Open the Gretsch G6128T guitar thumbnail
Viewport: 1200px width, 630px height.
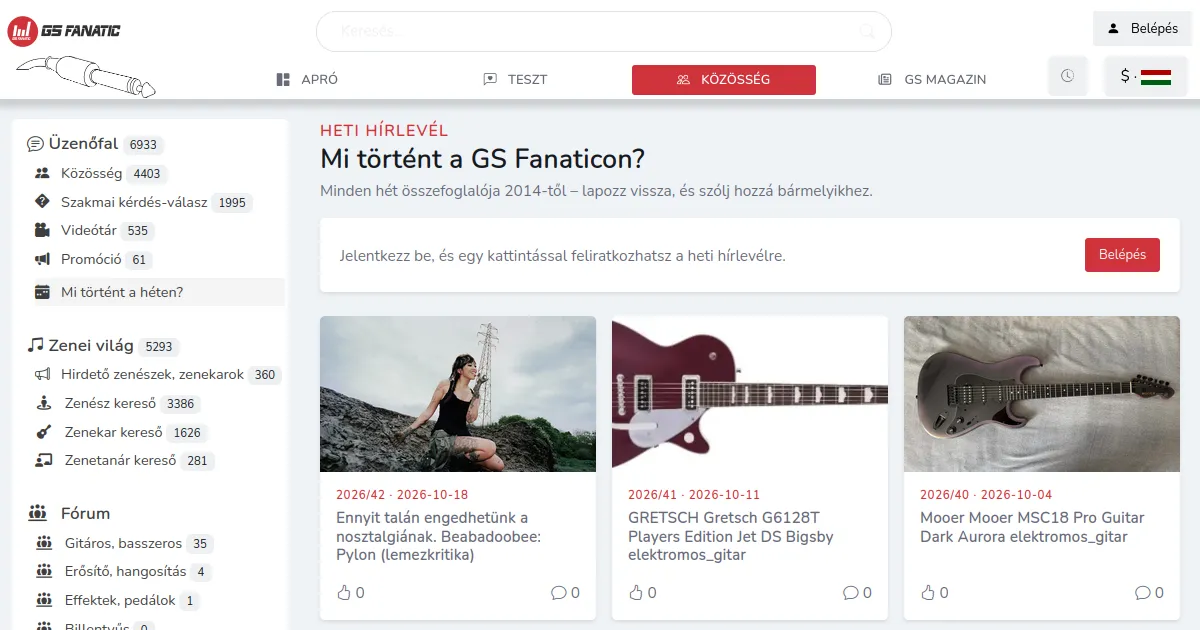click(750, 394)
